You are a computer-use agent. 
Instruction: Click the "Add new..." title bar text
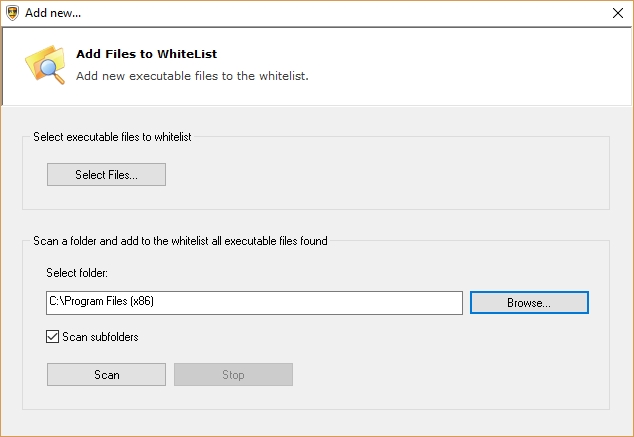click(x=54, y=13)
